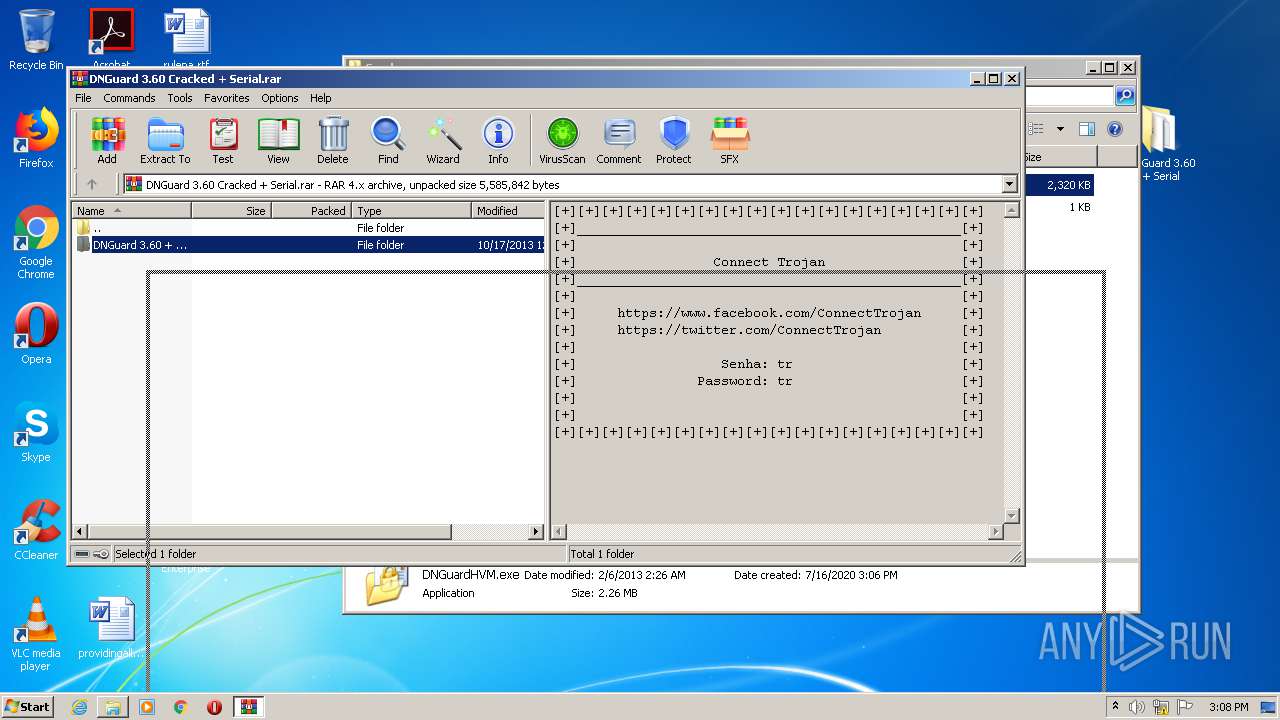Click the key icon in the status bar

101,554
